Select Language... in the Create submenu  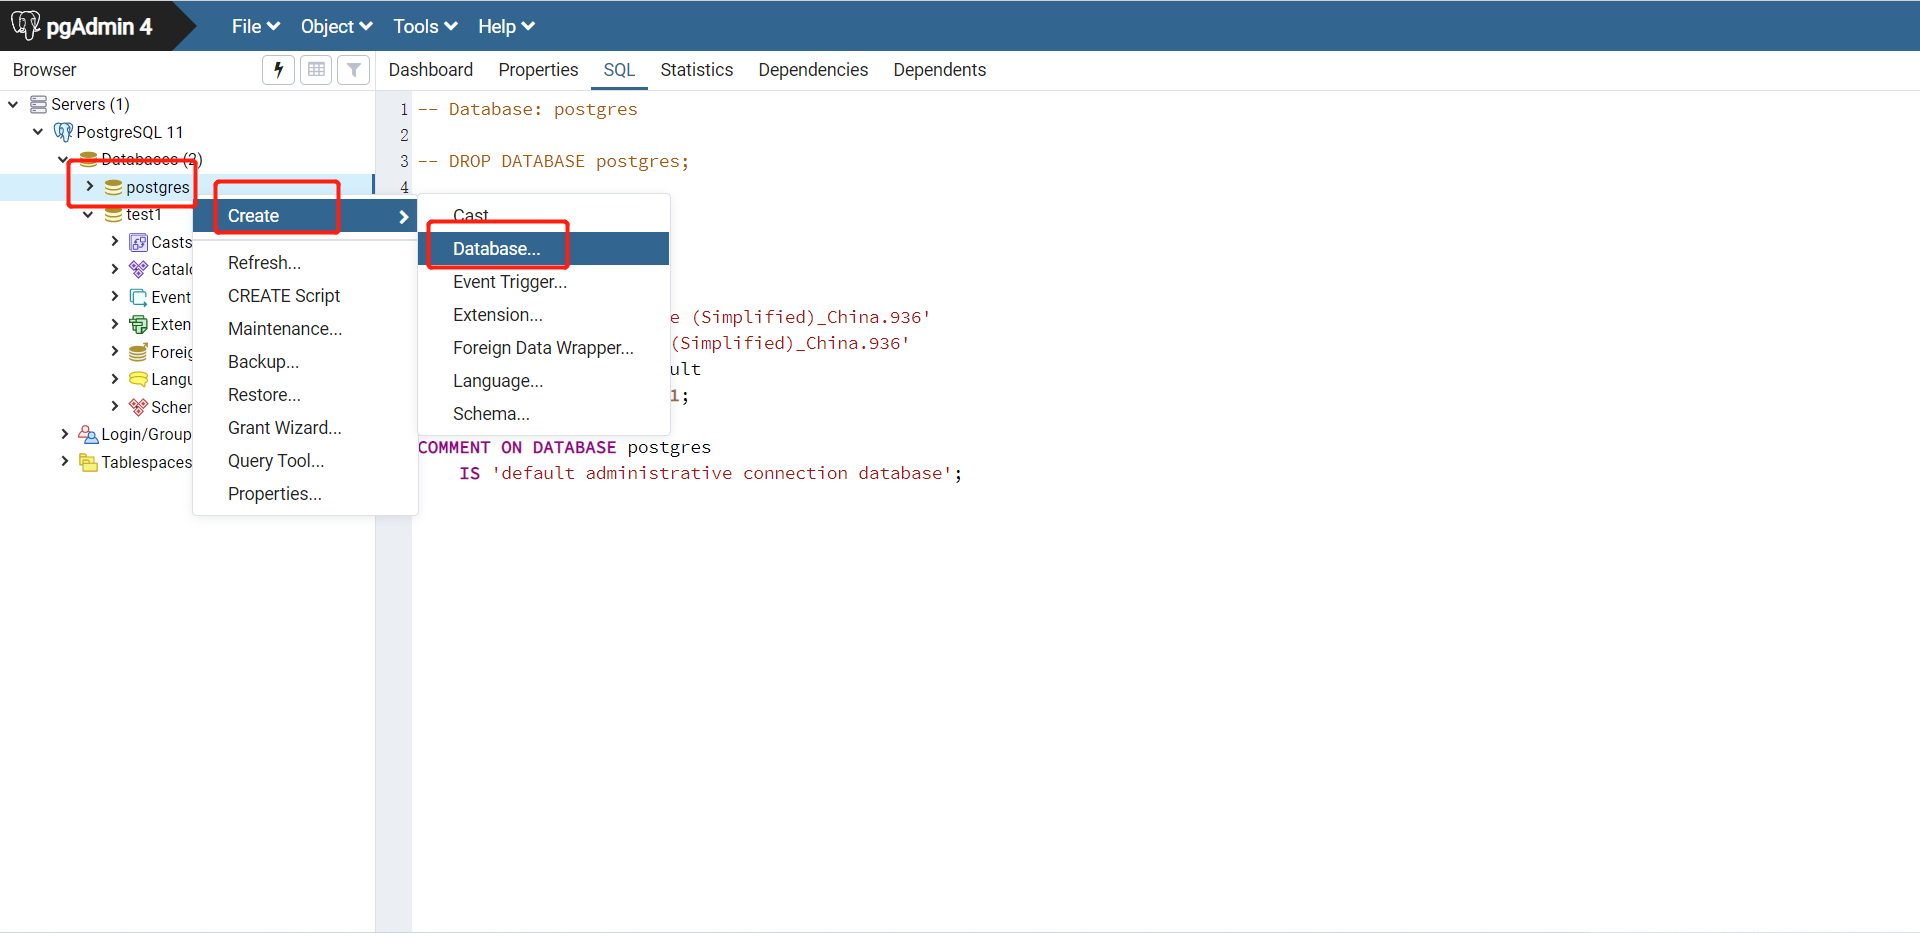[x=544, y=381]
